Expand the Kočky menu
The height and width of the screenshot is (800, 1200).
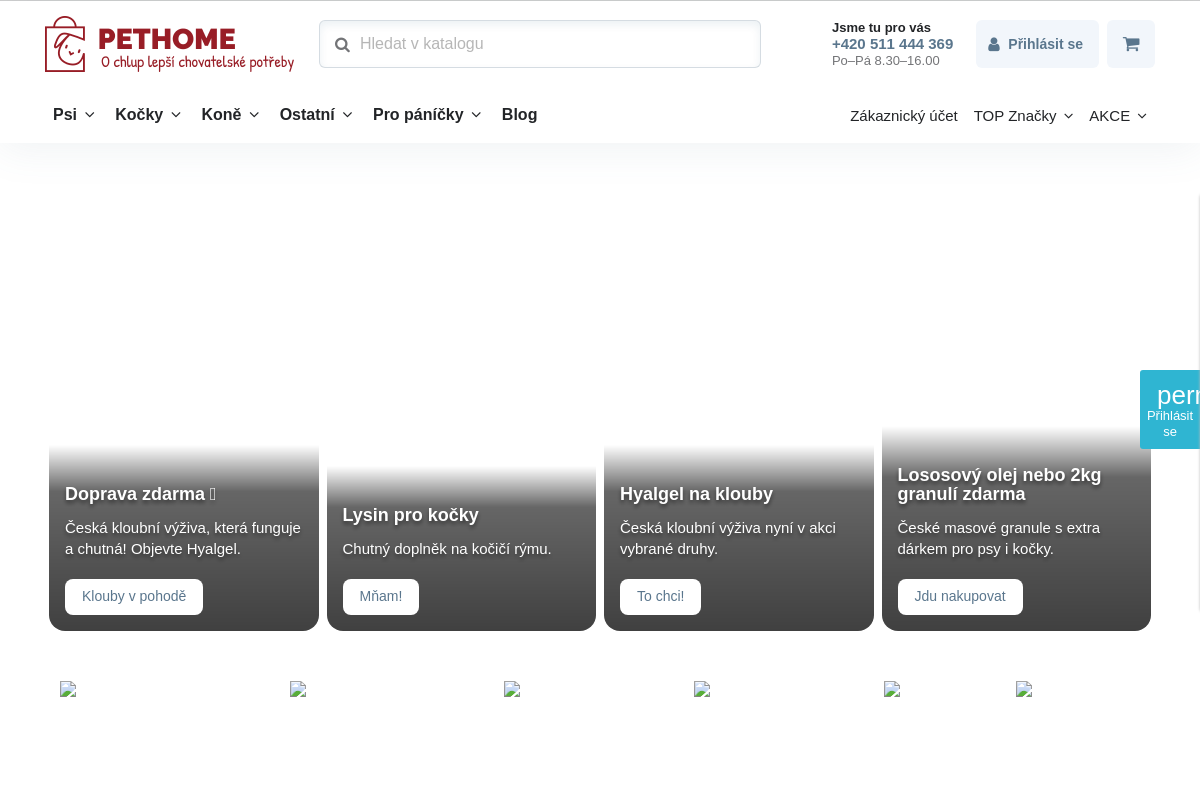pos(148,114)
